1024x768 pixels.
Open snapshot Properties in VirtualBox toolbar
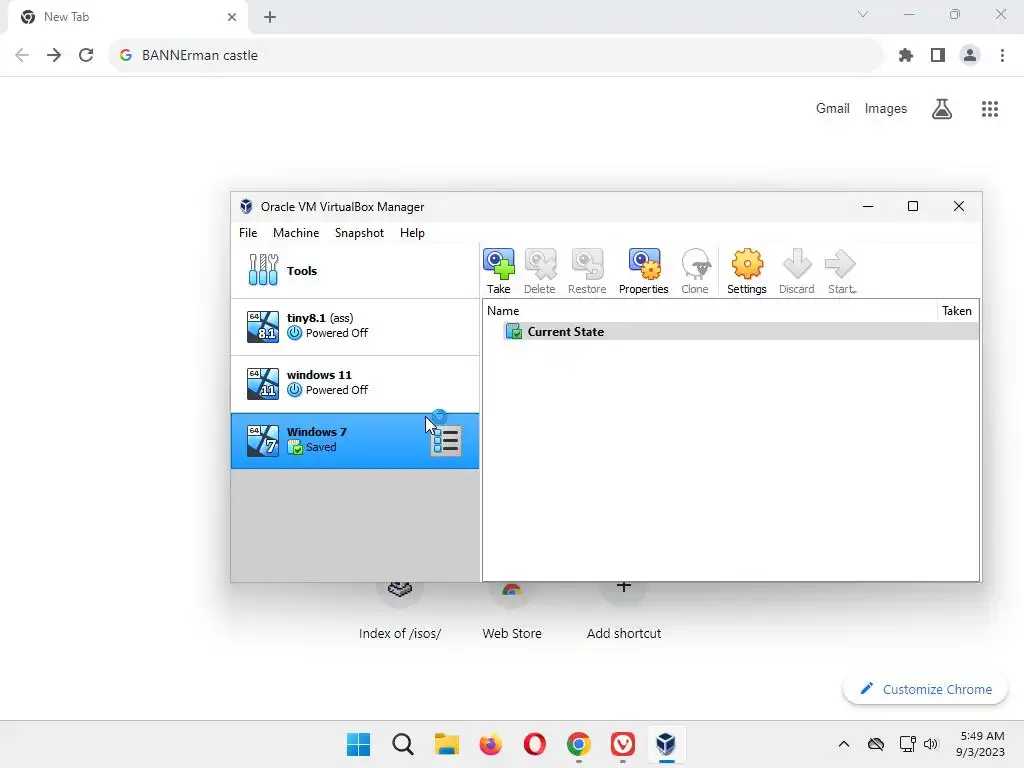[x=643, y=271]
